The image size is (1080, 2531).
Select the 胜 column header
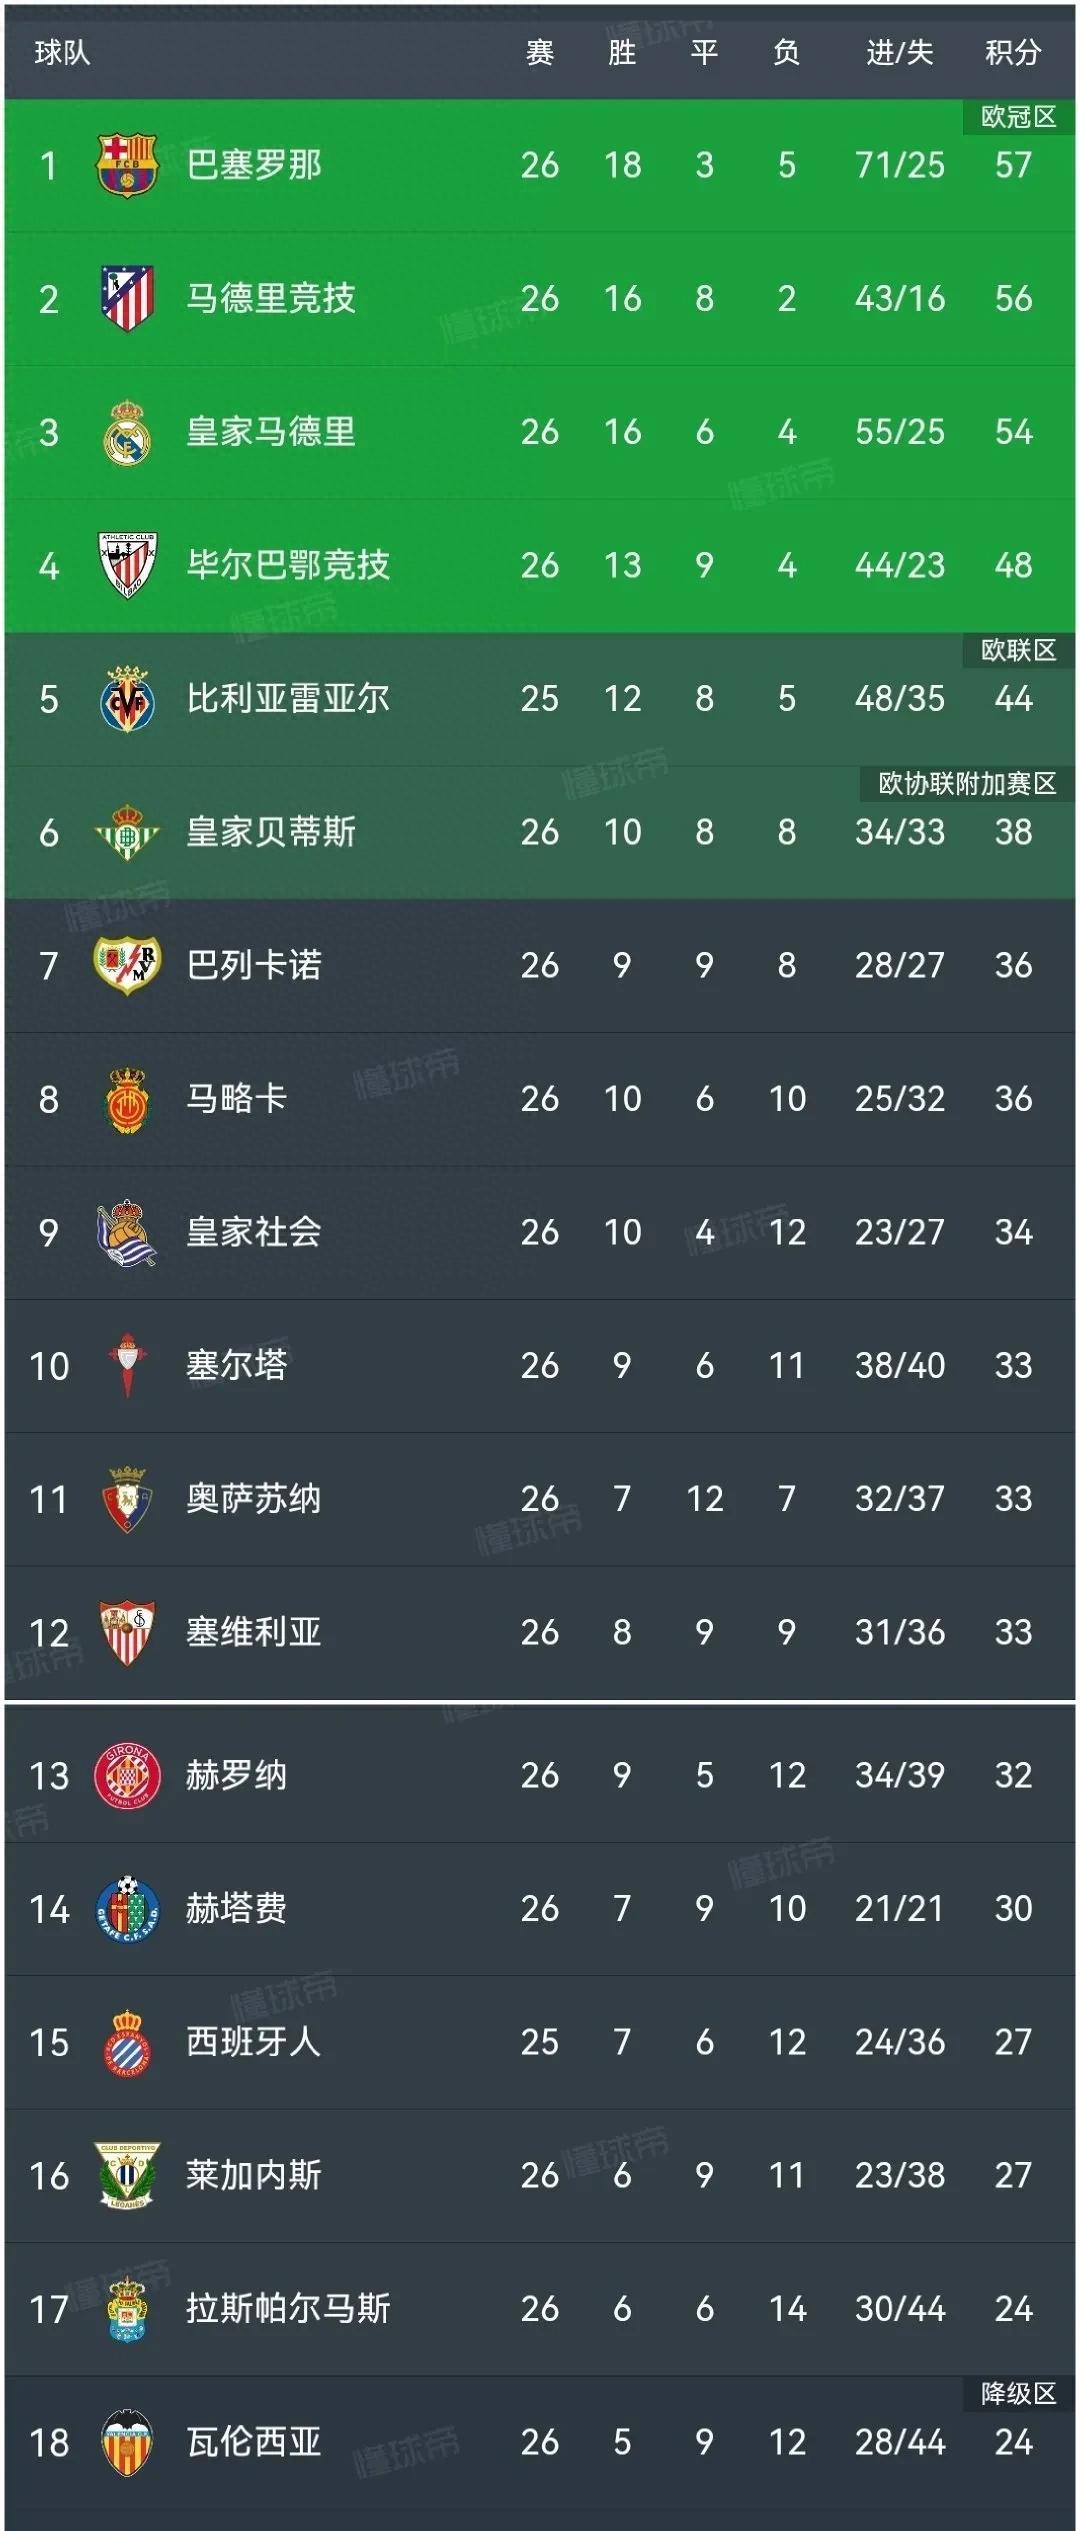[x=622, y=53]
